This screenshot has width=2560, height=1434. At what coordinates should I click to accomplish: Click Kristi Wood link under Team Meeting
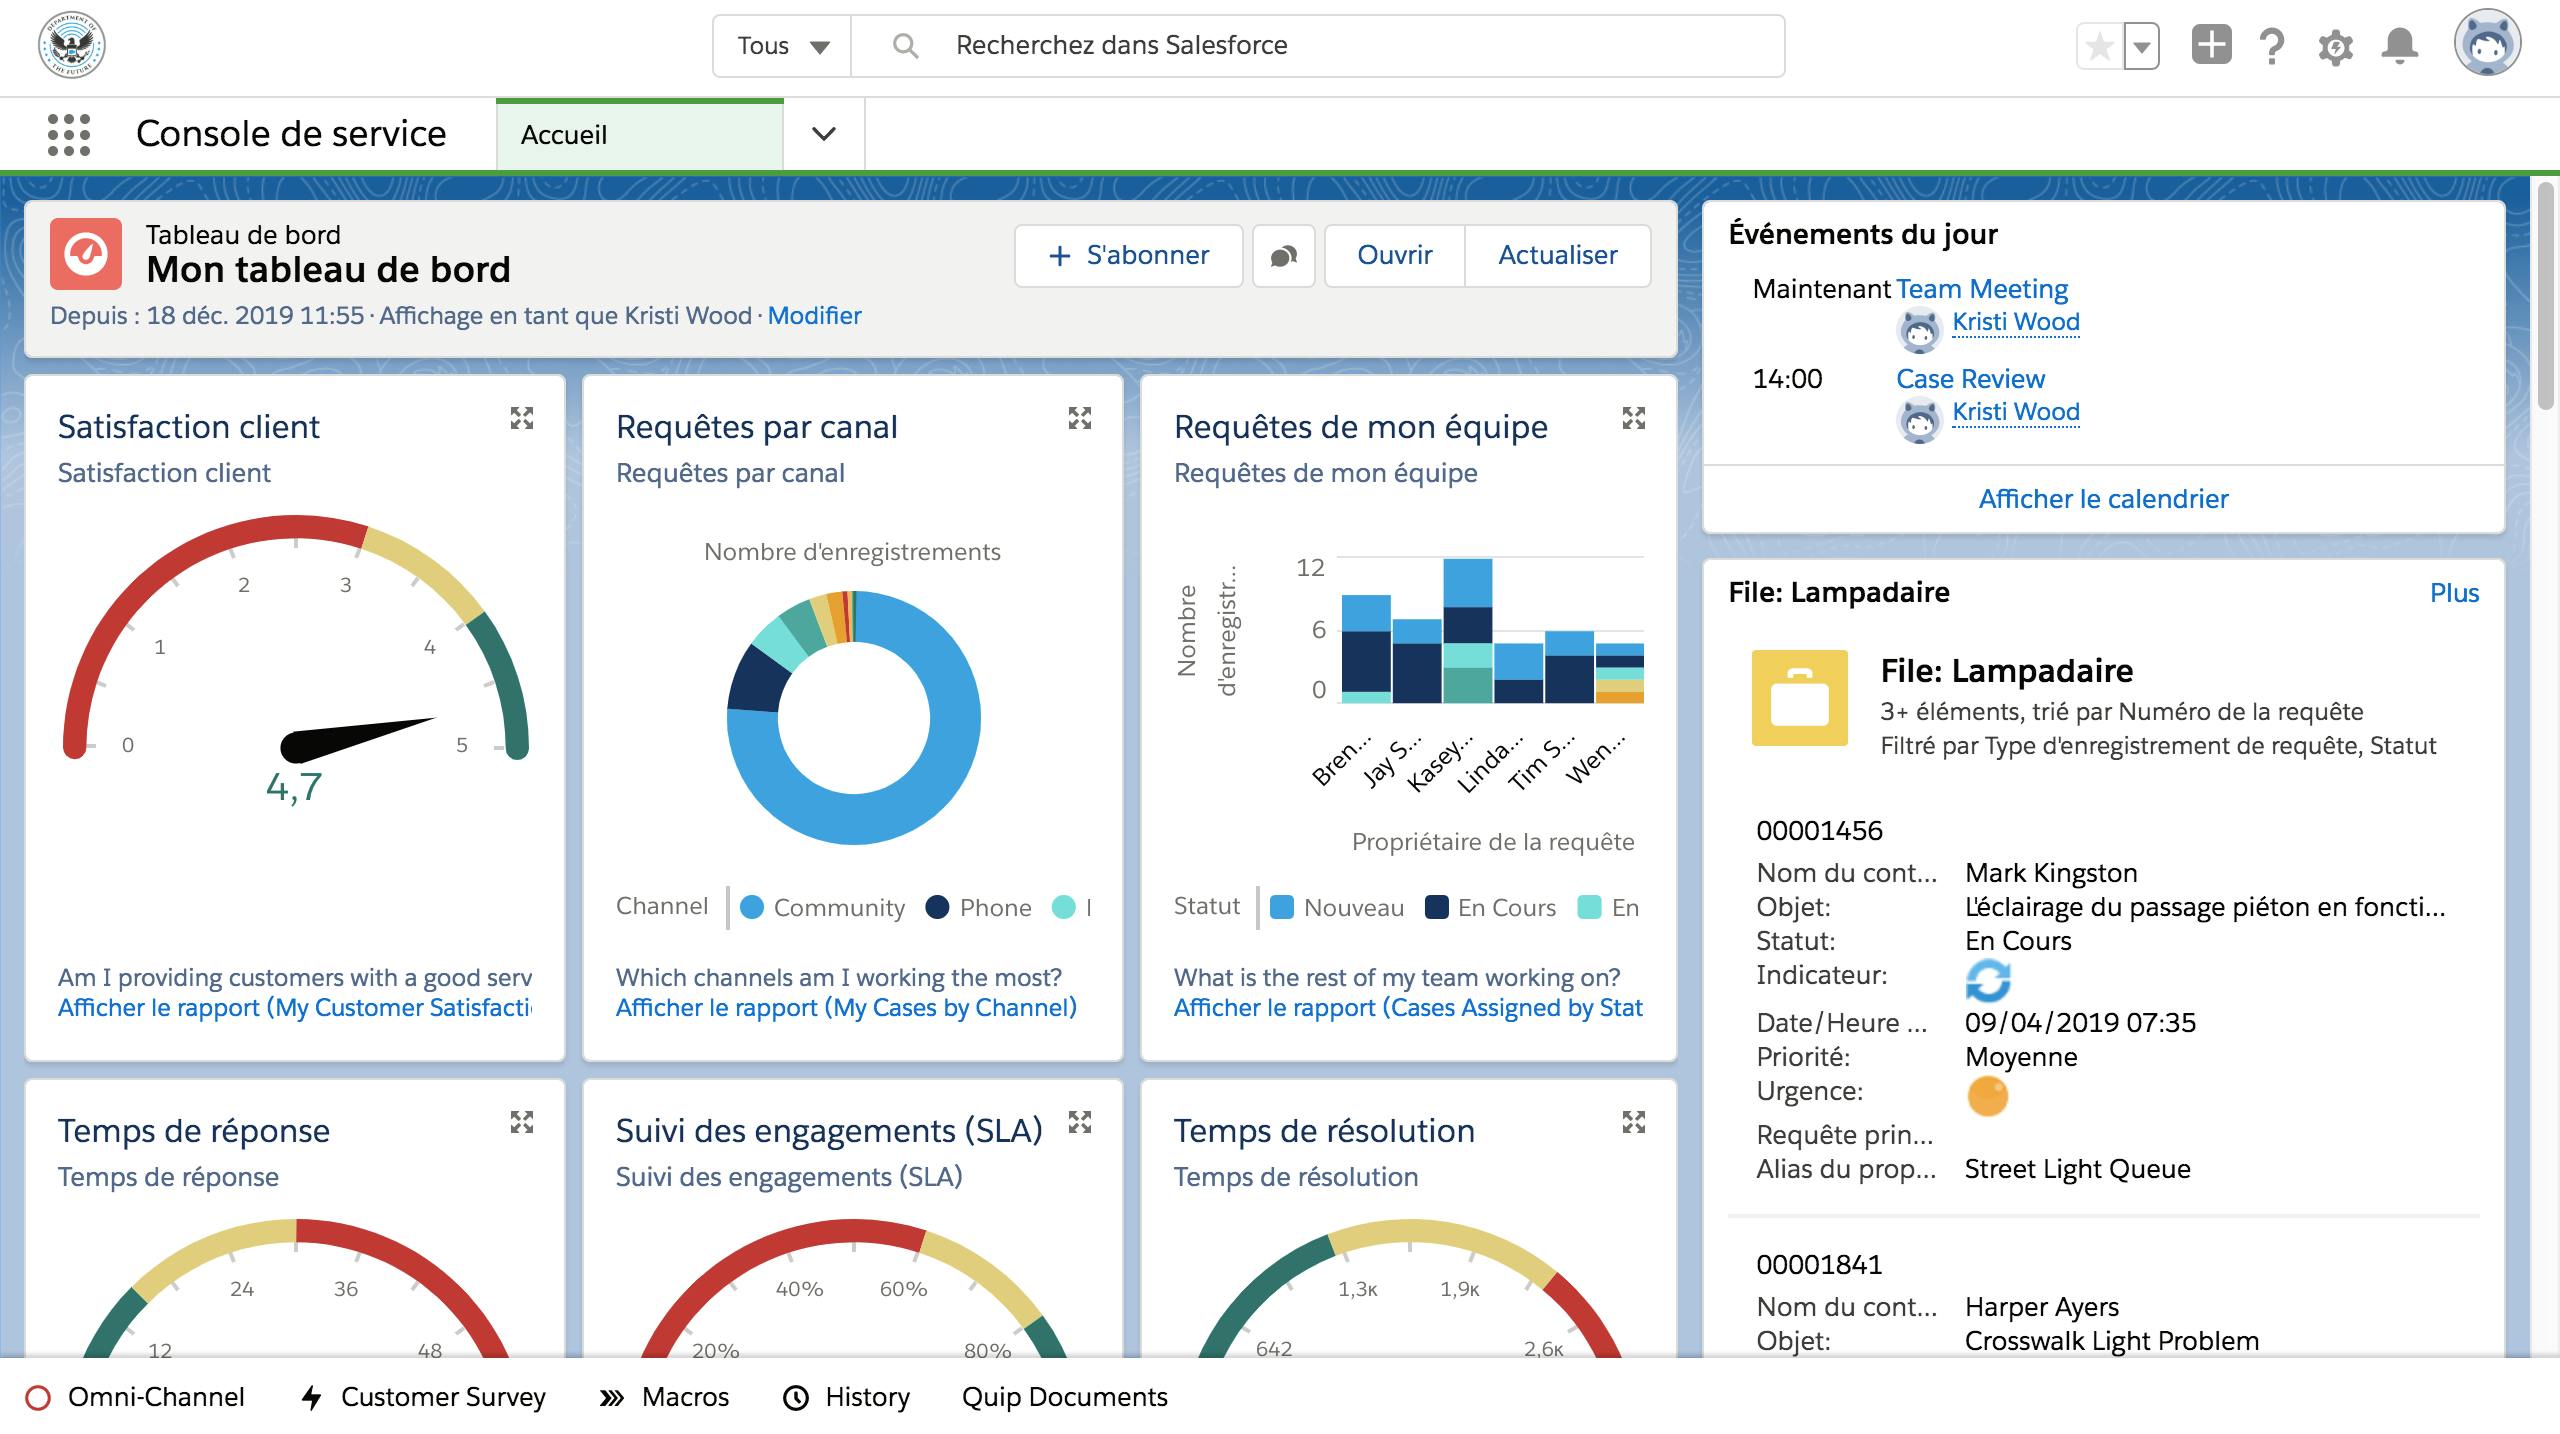(2015, 322)
